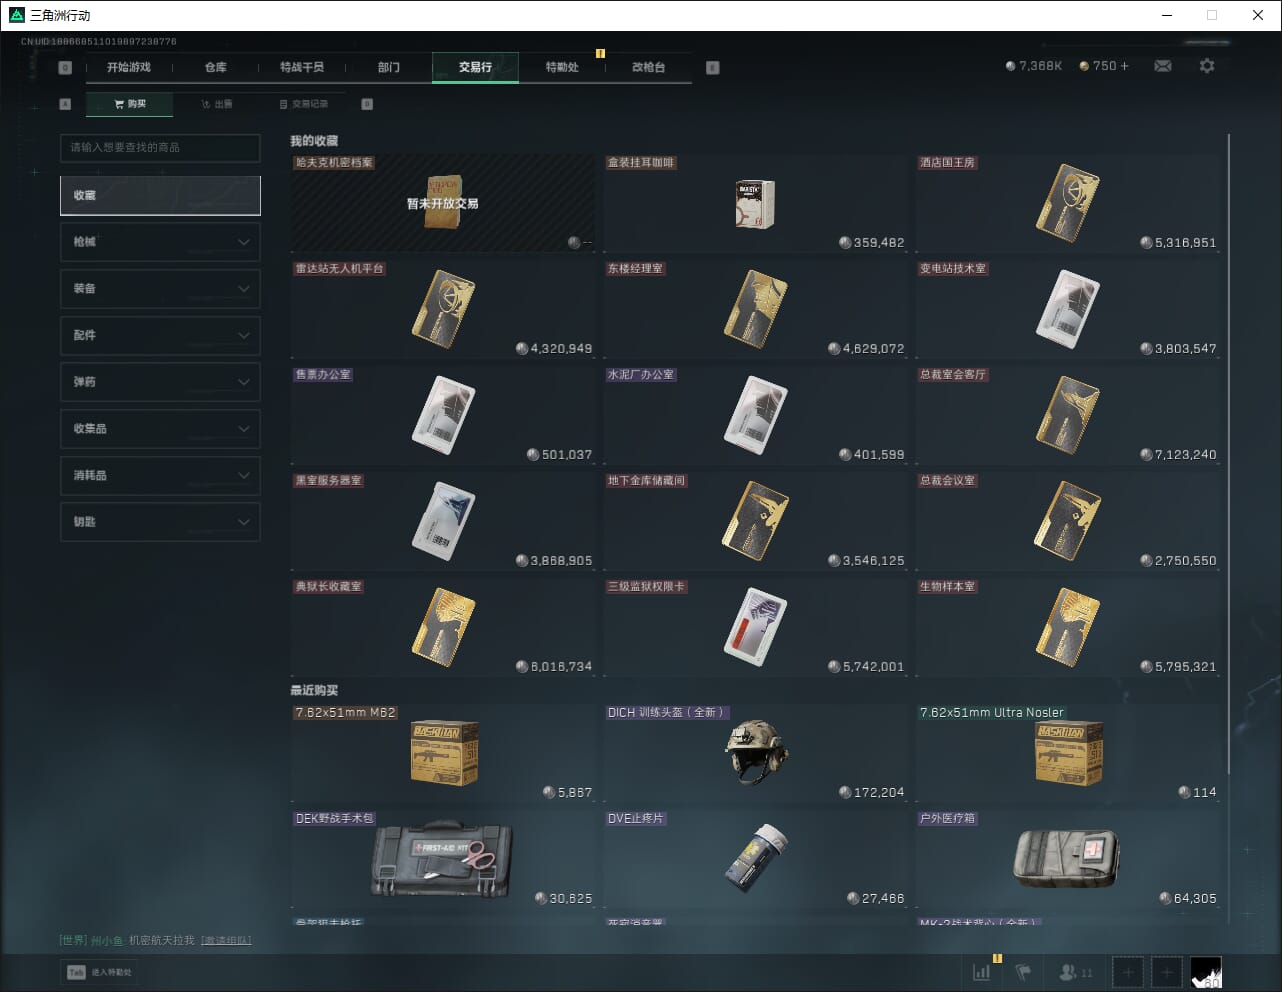
Task: Open the 出售 sub-tab
Action: tap(216, 104)
